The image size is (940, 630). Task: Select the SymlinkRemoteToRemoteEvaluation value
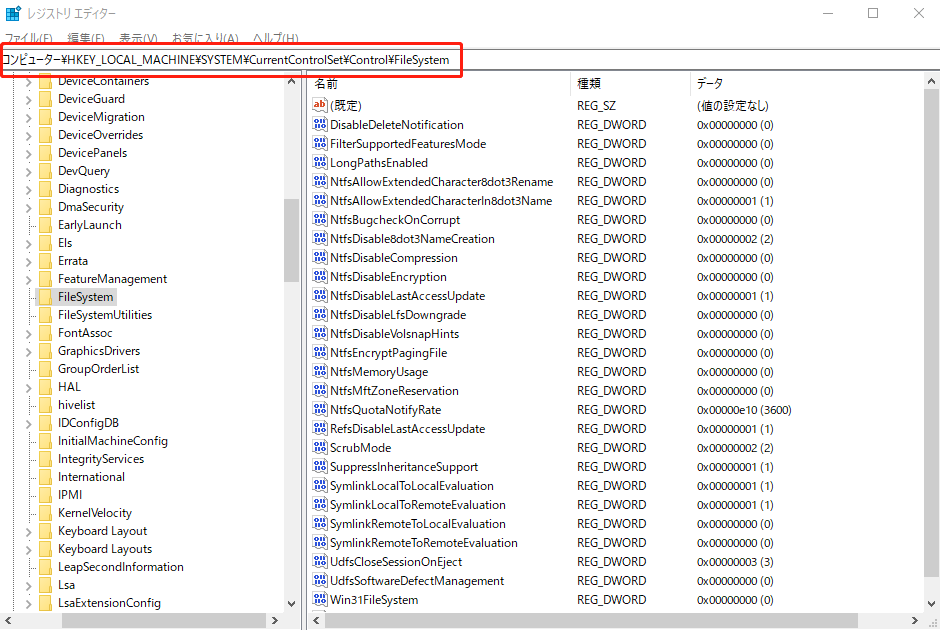pos(423,542)
